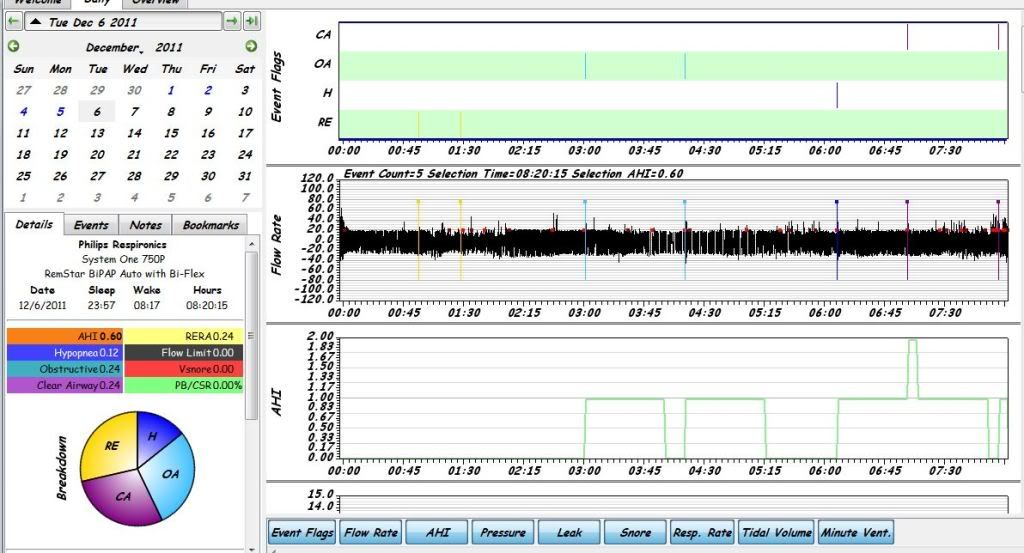This screenshot has height=553, width=1024.
Task: Click first yellow RE flag near 00:55
Action: point(419,123)
